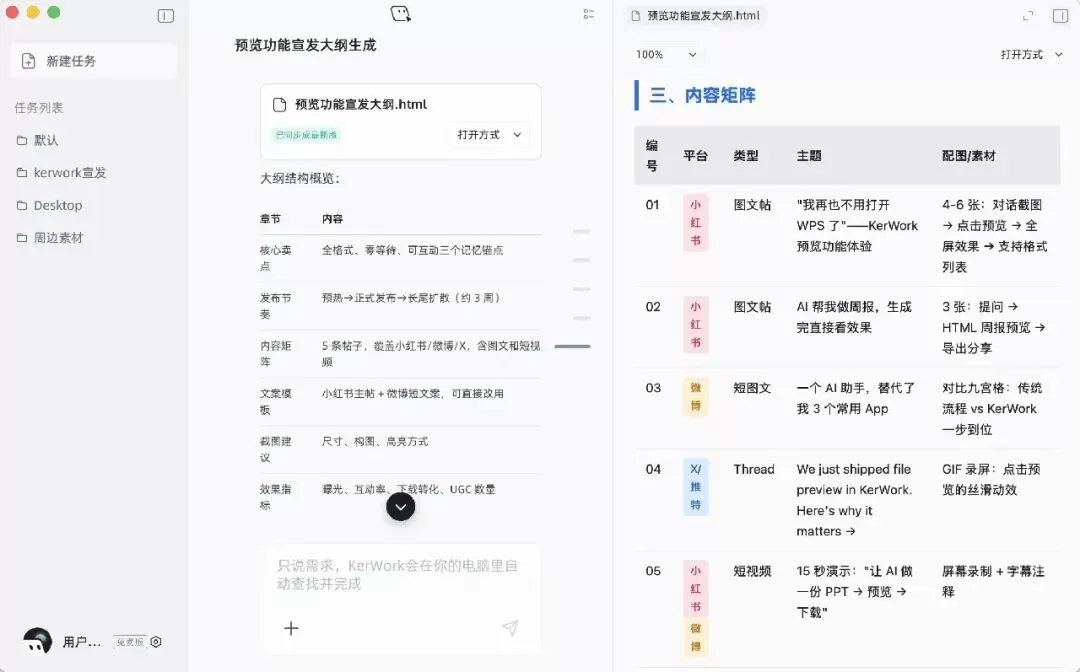
Task: Open the 预览功能宣发大纲.html file card
Action: [x=400, y=121]
